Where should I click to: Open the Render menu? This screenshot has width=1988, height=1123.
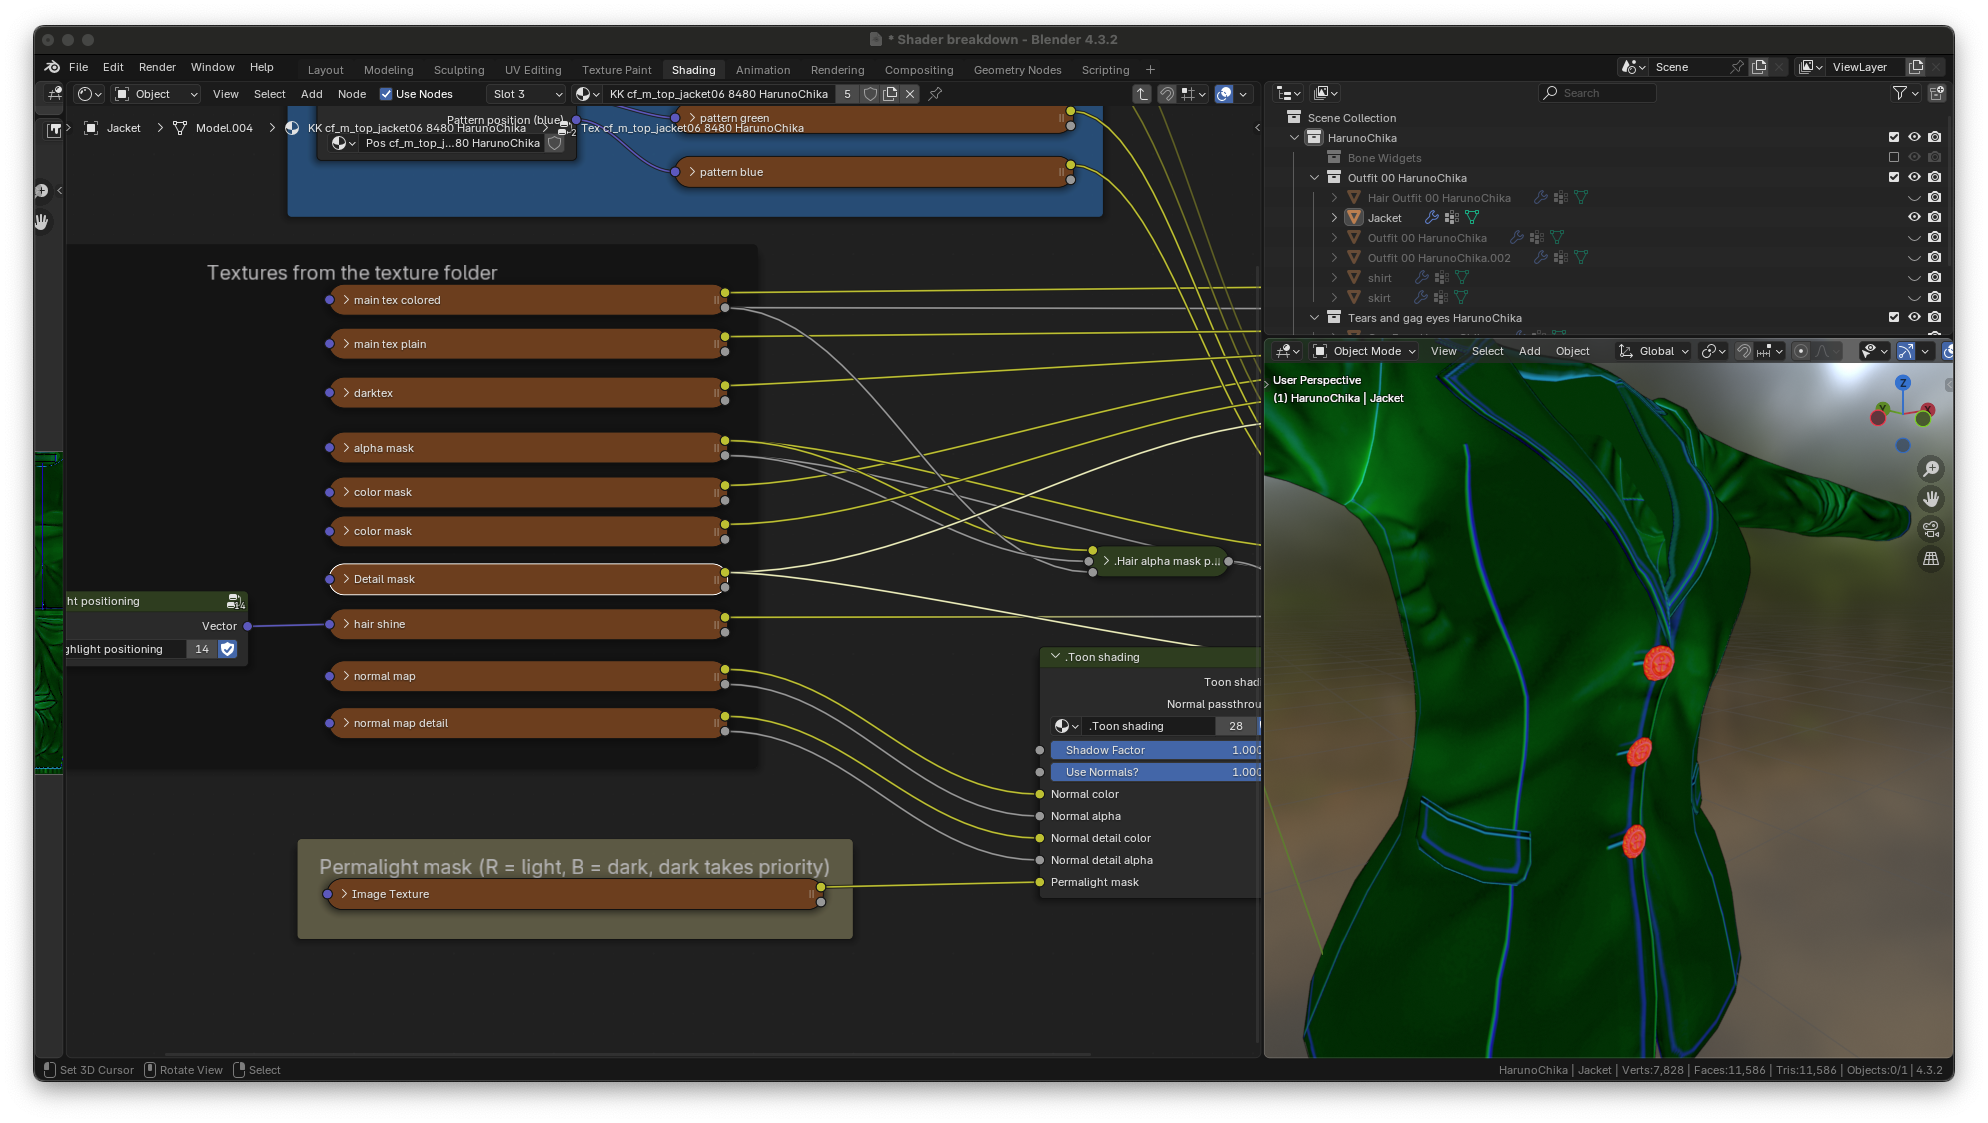[157, 67]
